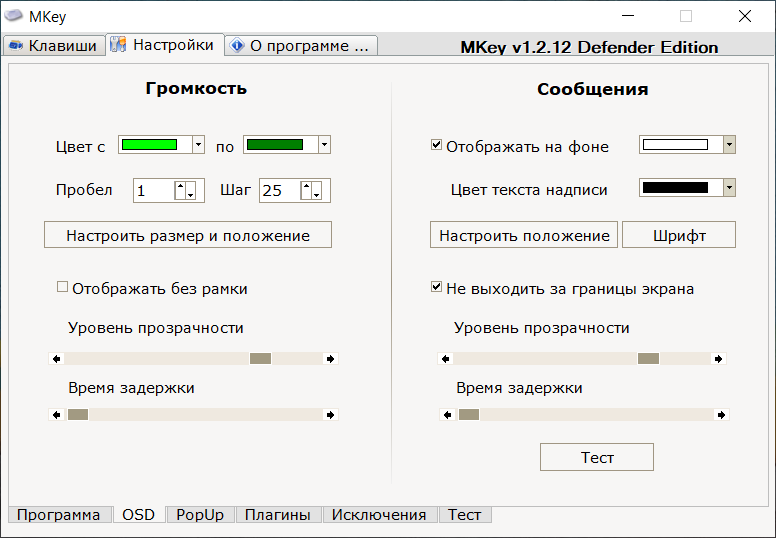Image resolution: width=776 pixels, height=538 pixels.
Task: Click the white message background color swatch
Action: [675, 145]
